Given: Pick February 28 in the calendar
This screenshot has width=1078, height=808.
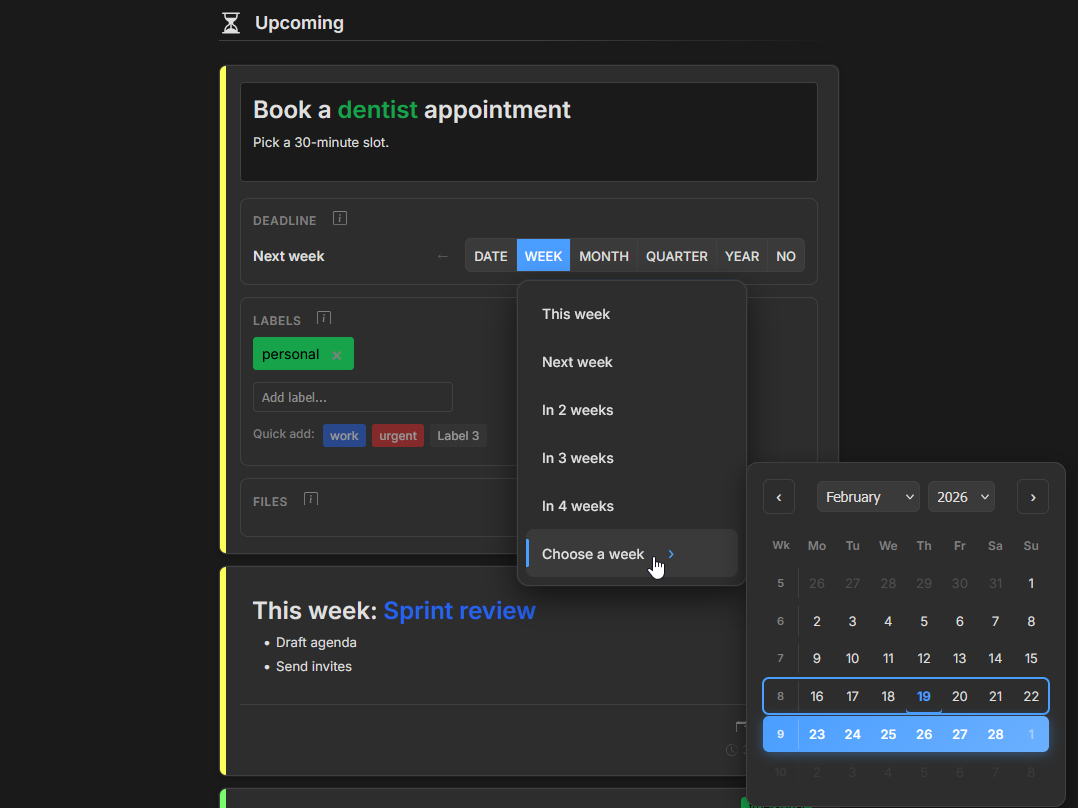Looking at the screenshot, I should point(996,734).
